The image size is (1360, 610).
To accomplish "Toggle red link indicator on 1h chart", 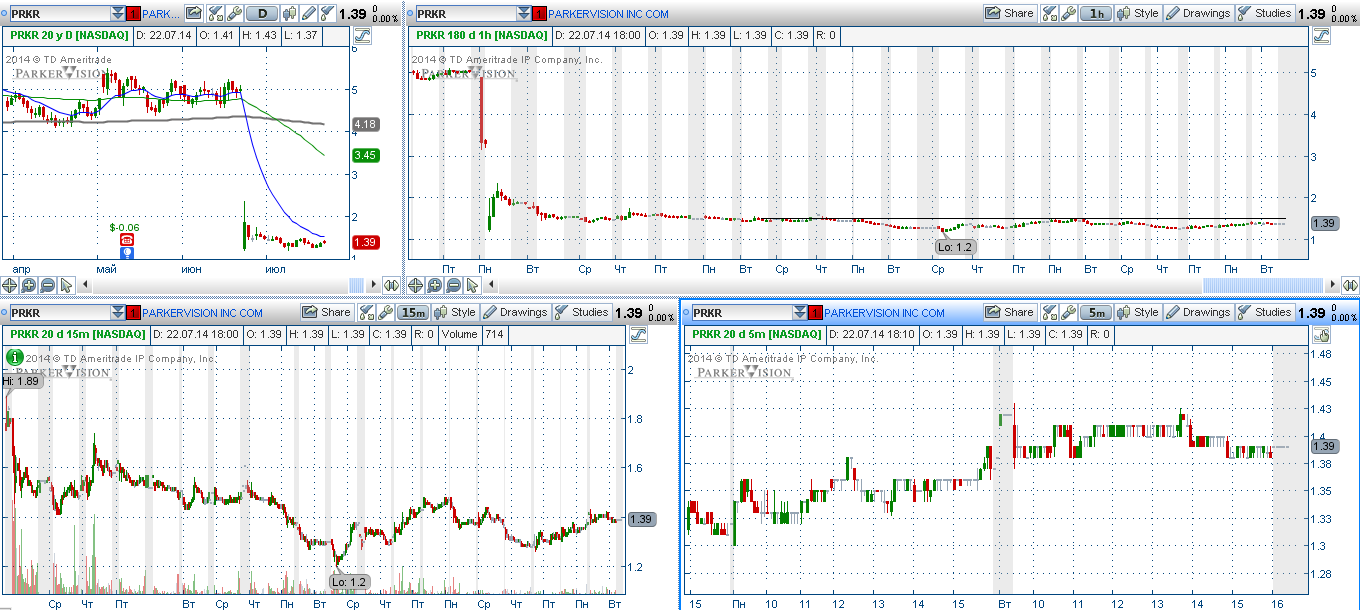I will point(540,13).
